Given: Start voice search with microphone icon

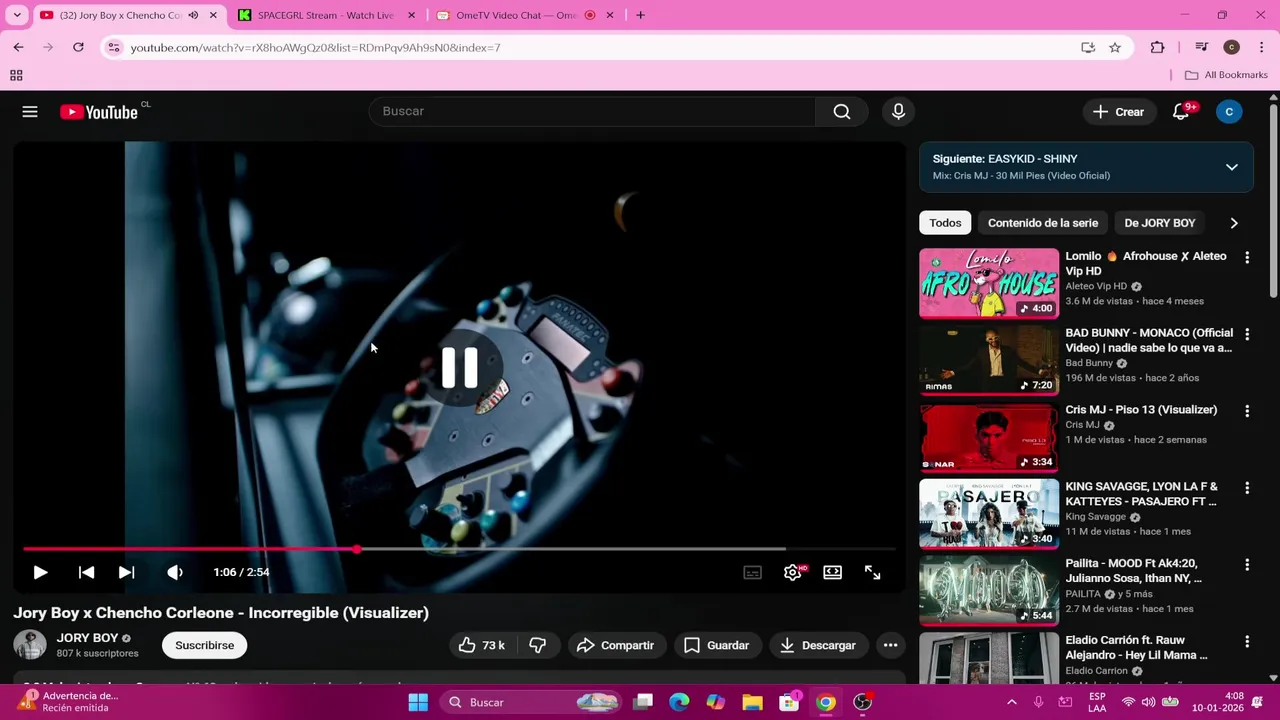Looking at the screenshot, I should point(898,112).
